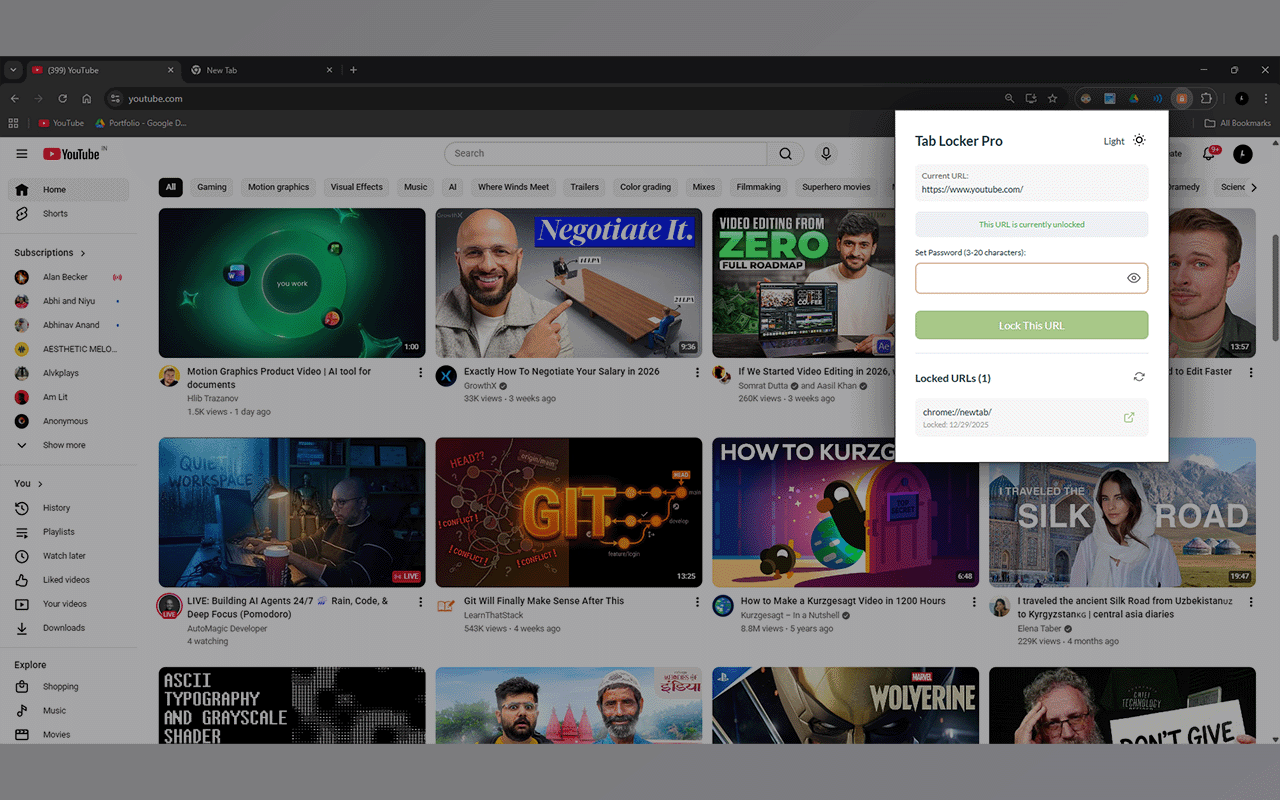
Task: Click the YouTube logo
Action: [x=71, y=154]
